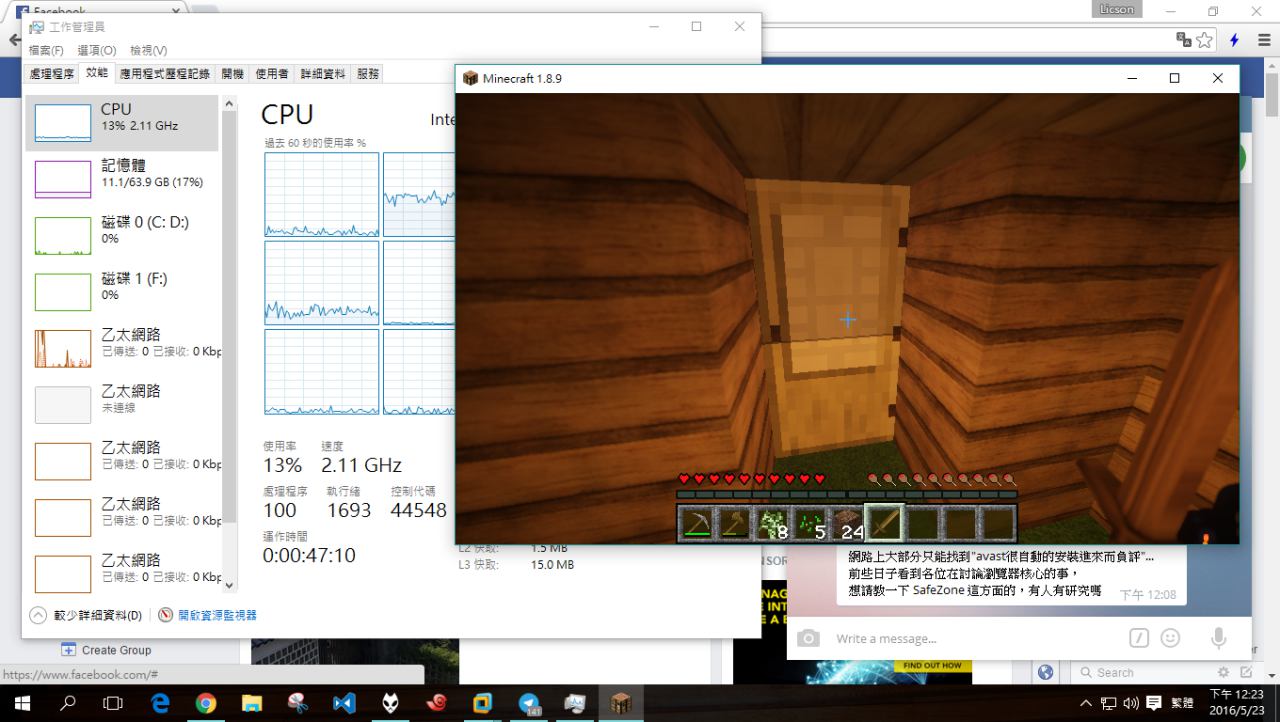Open the Windows Start menu

(22, 703)
